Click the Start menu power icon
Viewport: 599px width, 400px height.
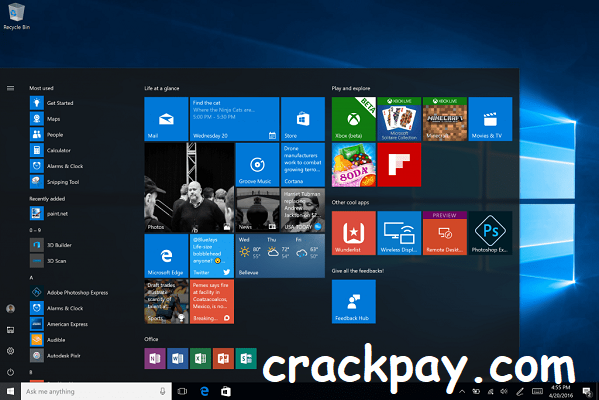[x=10, y=372]
